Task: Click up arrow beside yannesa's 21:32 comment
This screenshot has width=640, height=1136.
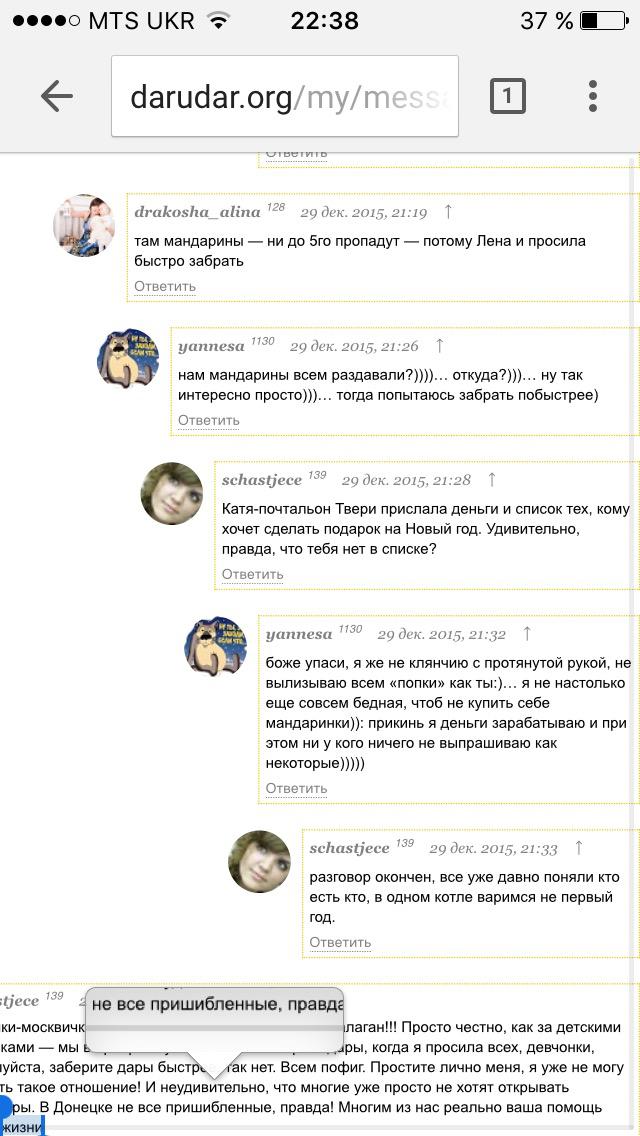Action: [527, 634]
